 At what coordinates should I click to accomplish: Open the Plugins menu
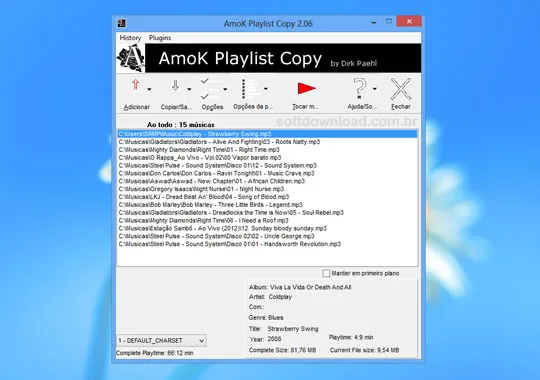click(x=160, y=38)
